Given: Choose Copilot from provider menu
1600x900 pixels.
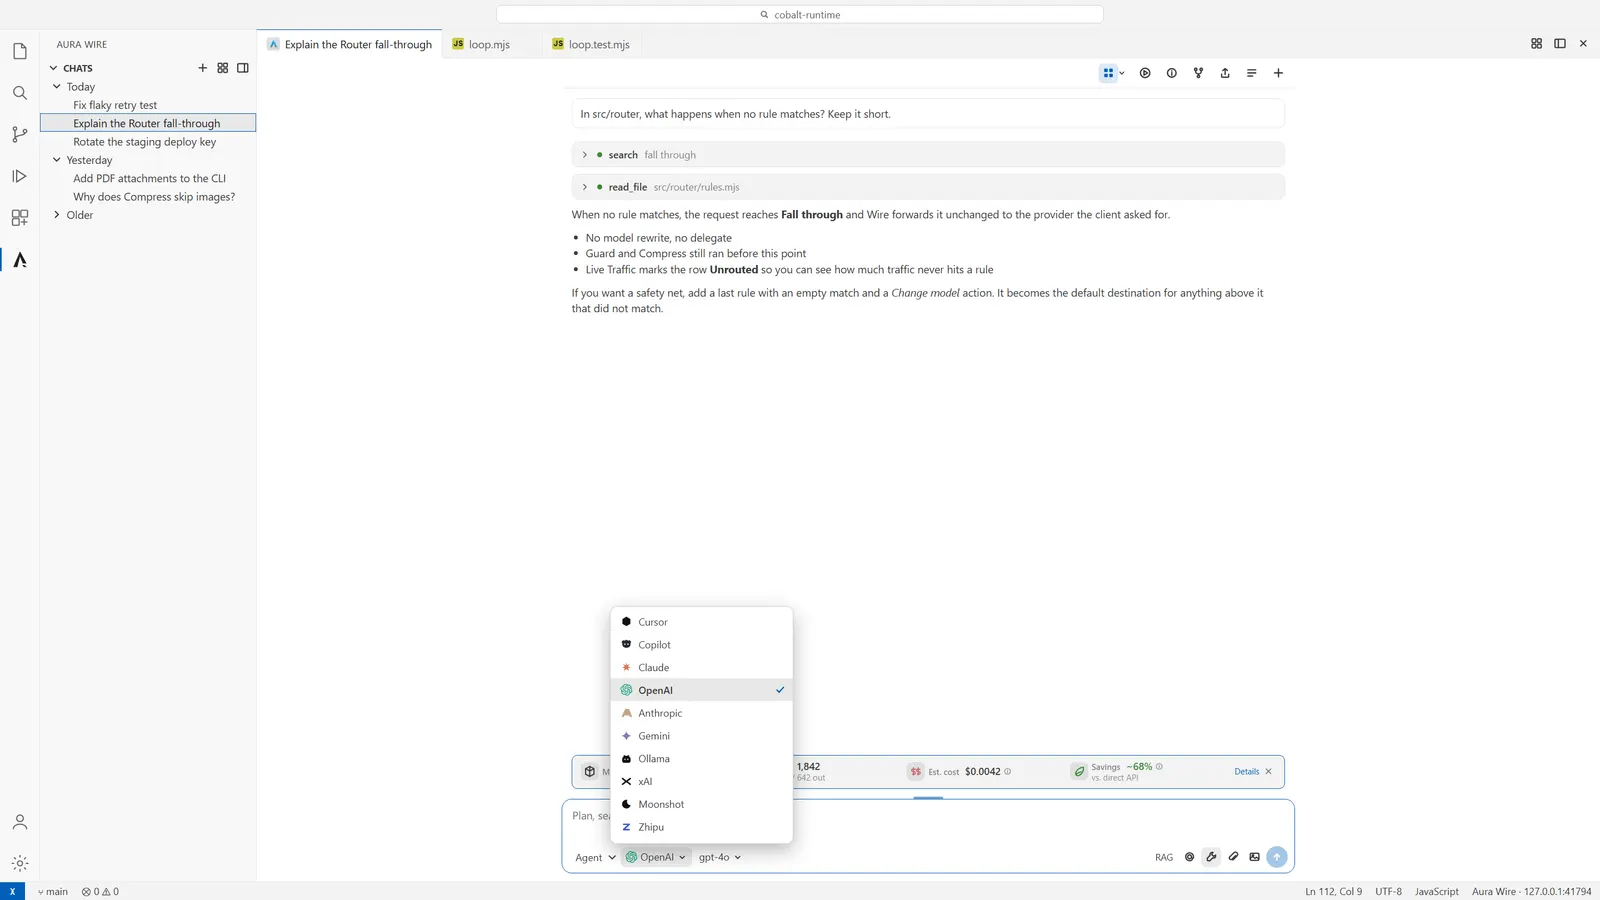Looking at the screenshot, I should click(701, 645).
